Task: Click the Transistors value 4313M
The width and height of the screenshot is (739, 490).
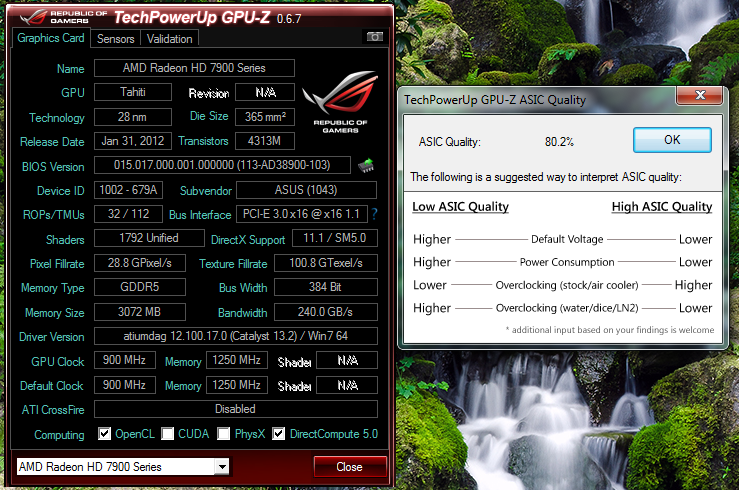Action: (265, 141)
